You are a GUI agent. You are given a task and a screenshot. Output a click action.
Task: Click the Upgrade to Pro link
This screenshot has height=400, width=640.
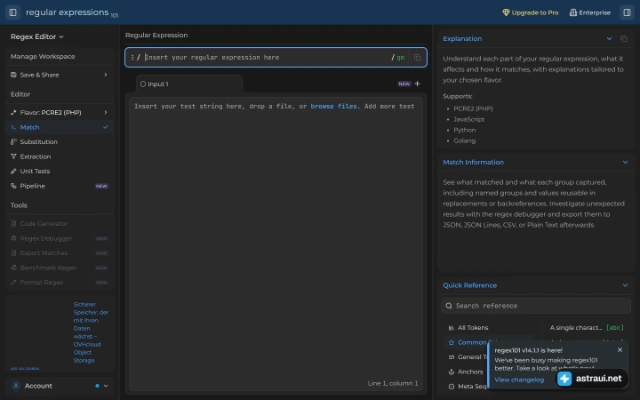pos(530,13)
